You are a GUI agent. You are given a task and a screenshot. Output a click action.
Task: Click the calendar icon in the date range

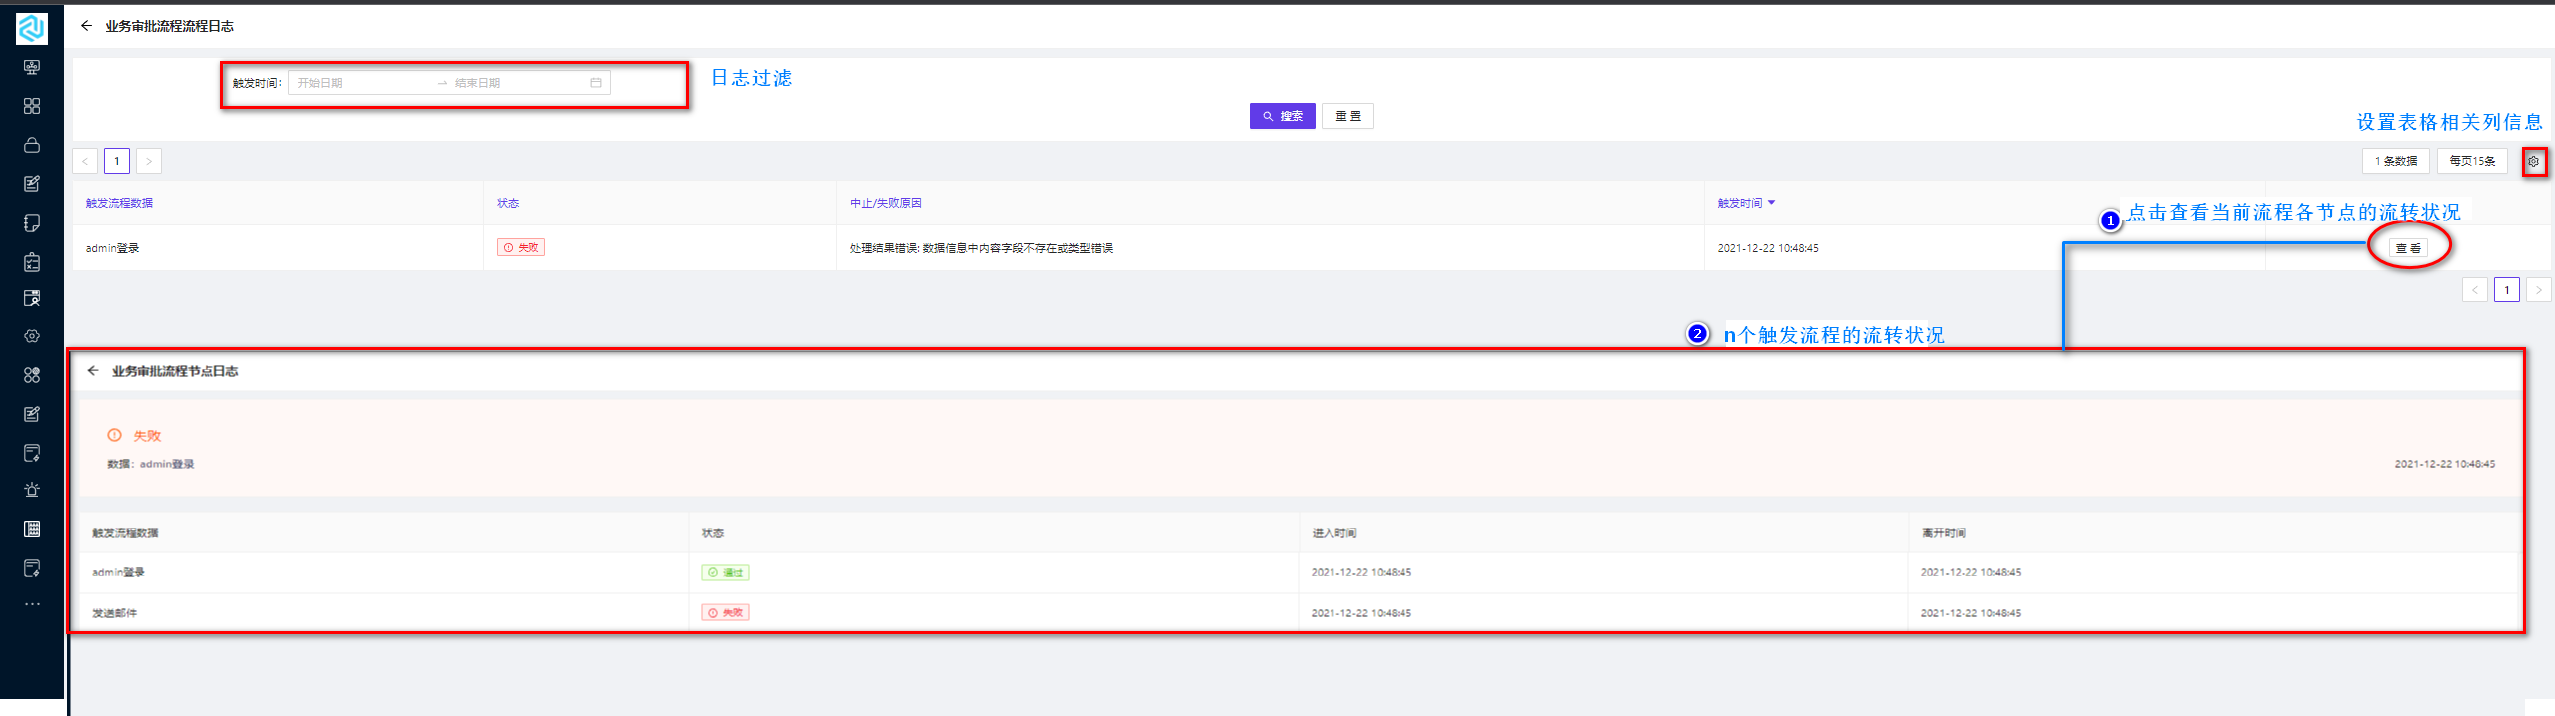pyautogui.click(x=596, y=83)
